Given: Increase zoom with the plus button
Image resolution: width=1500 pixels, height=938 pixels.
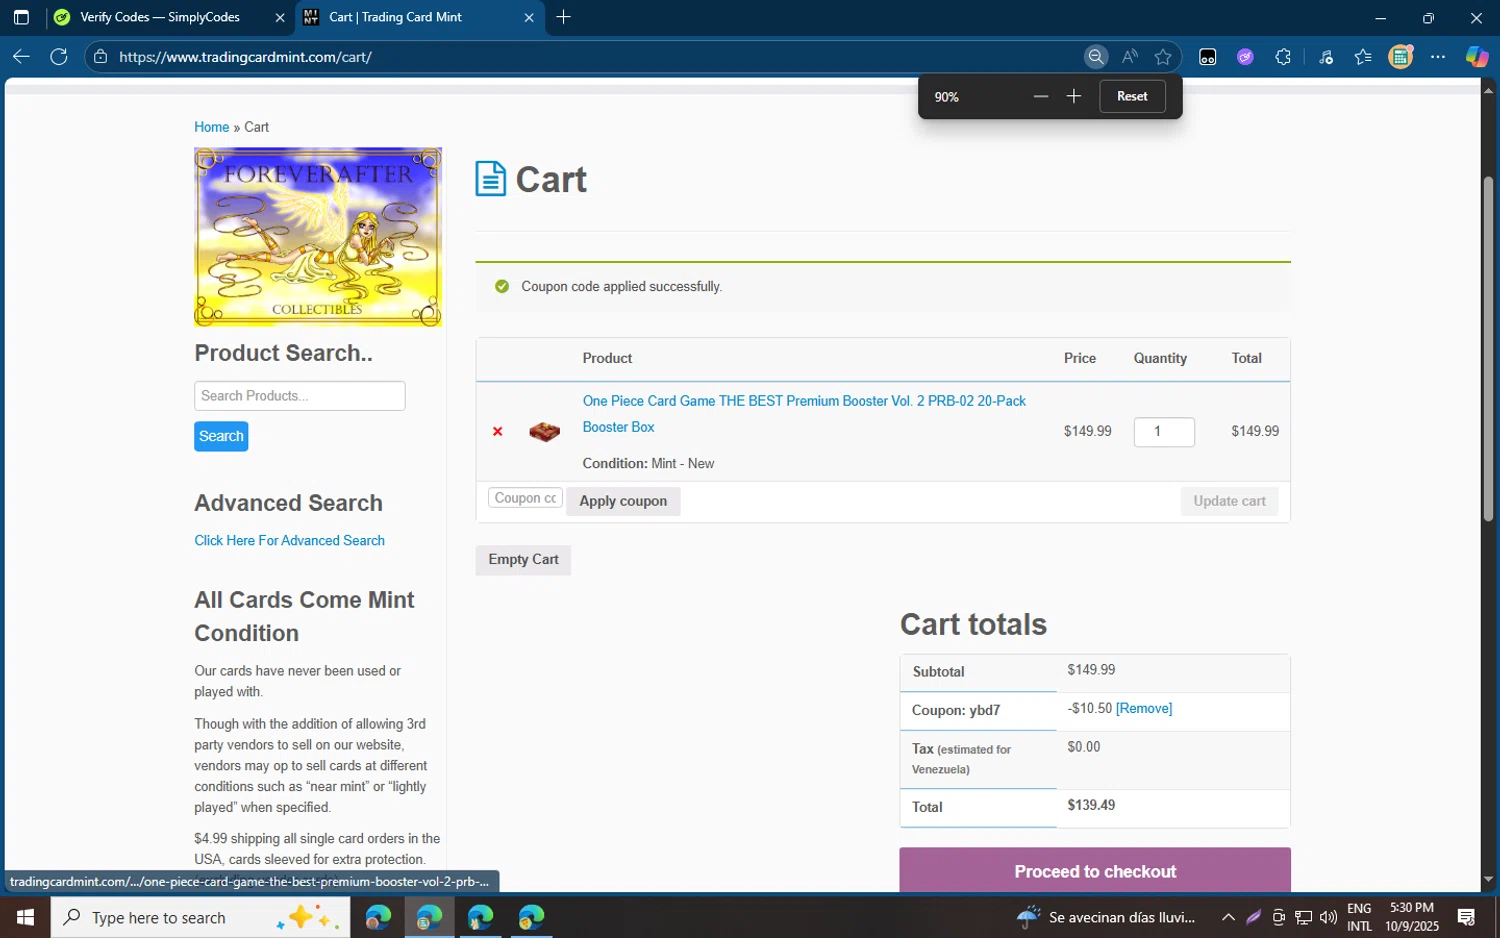Looking at the screenshot, I should (x=1074, y=96).
